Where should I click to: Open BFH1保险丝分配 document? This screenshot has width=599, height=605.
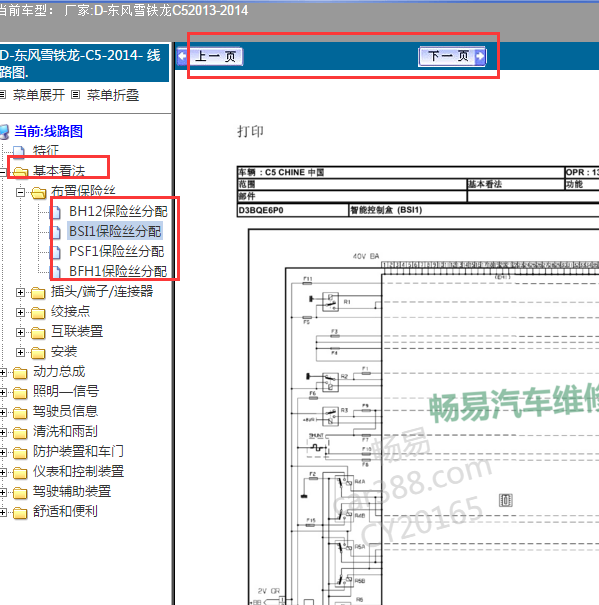[x=118, y=271]
